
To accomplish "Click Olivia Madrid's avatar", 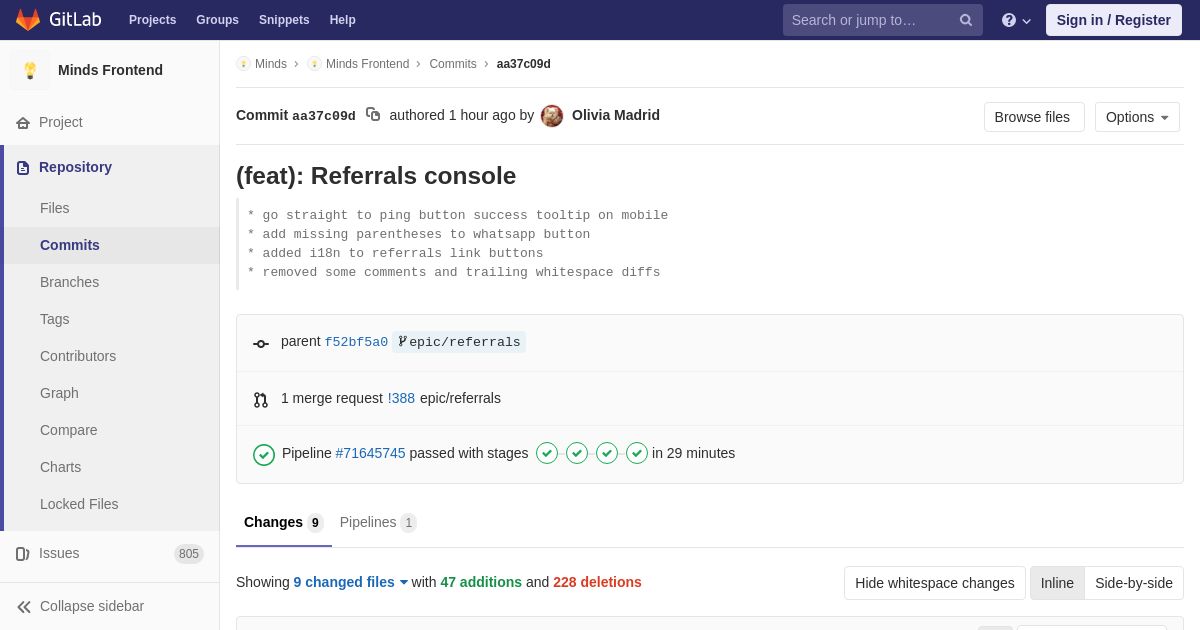I will tap(552, 116).
